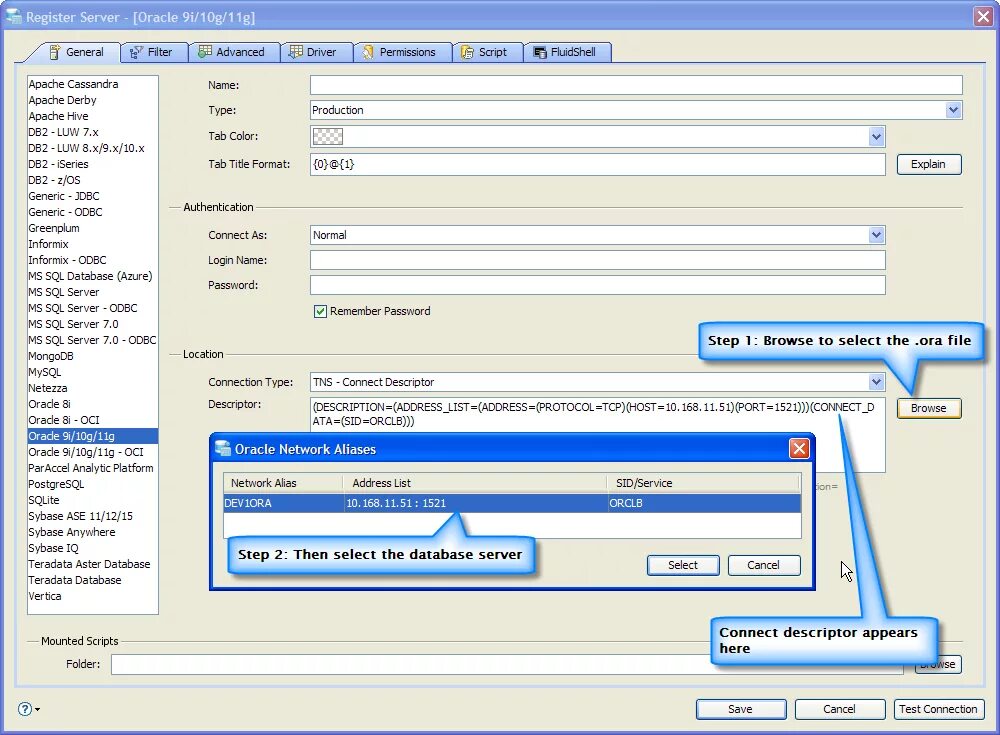The width and height of the screenshot is (1000, 735).
Task: Open the Tab Color picker dropdown
Action: coord(876,136)
